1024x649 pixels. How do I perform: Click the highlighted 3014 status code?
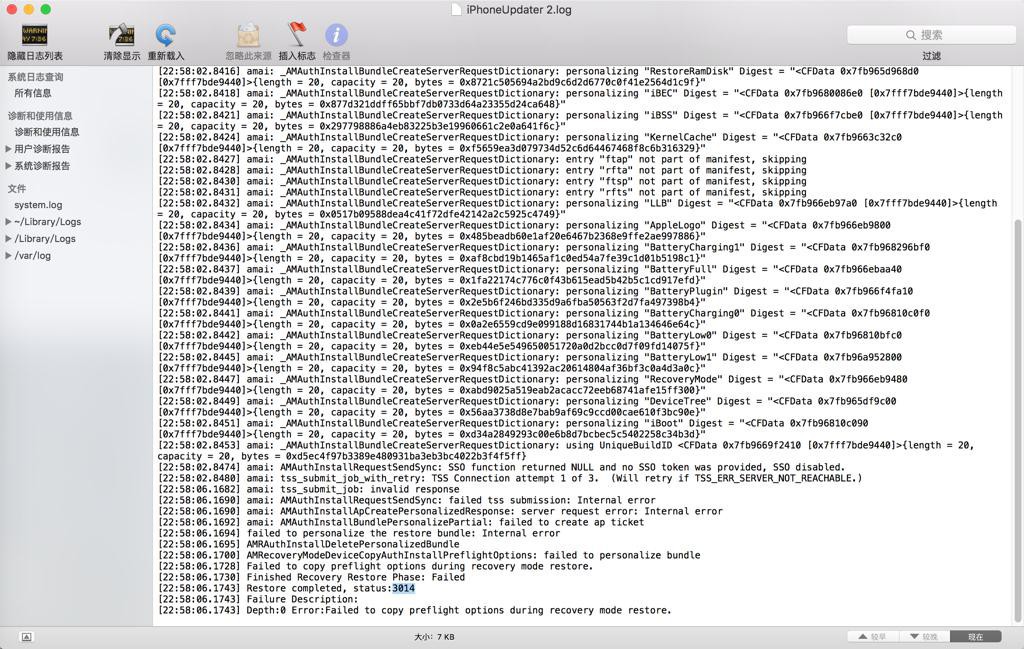click(x=404, y=588)
